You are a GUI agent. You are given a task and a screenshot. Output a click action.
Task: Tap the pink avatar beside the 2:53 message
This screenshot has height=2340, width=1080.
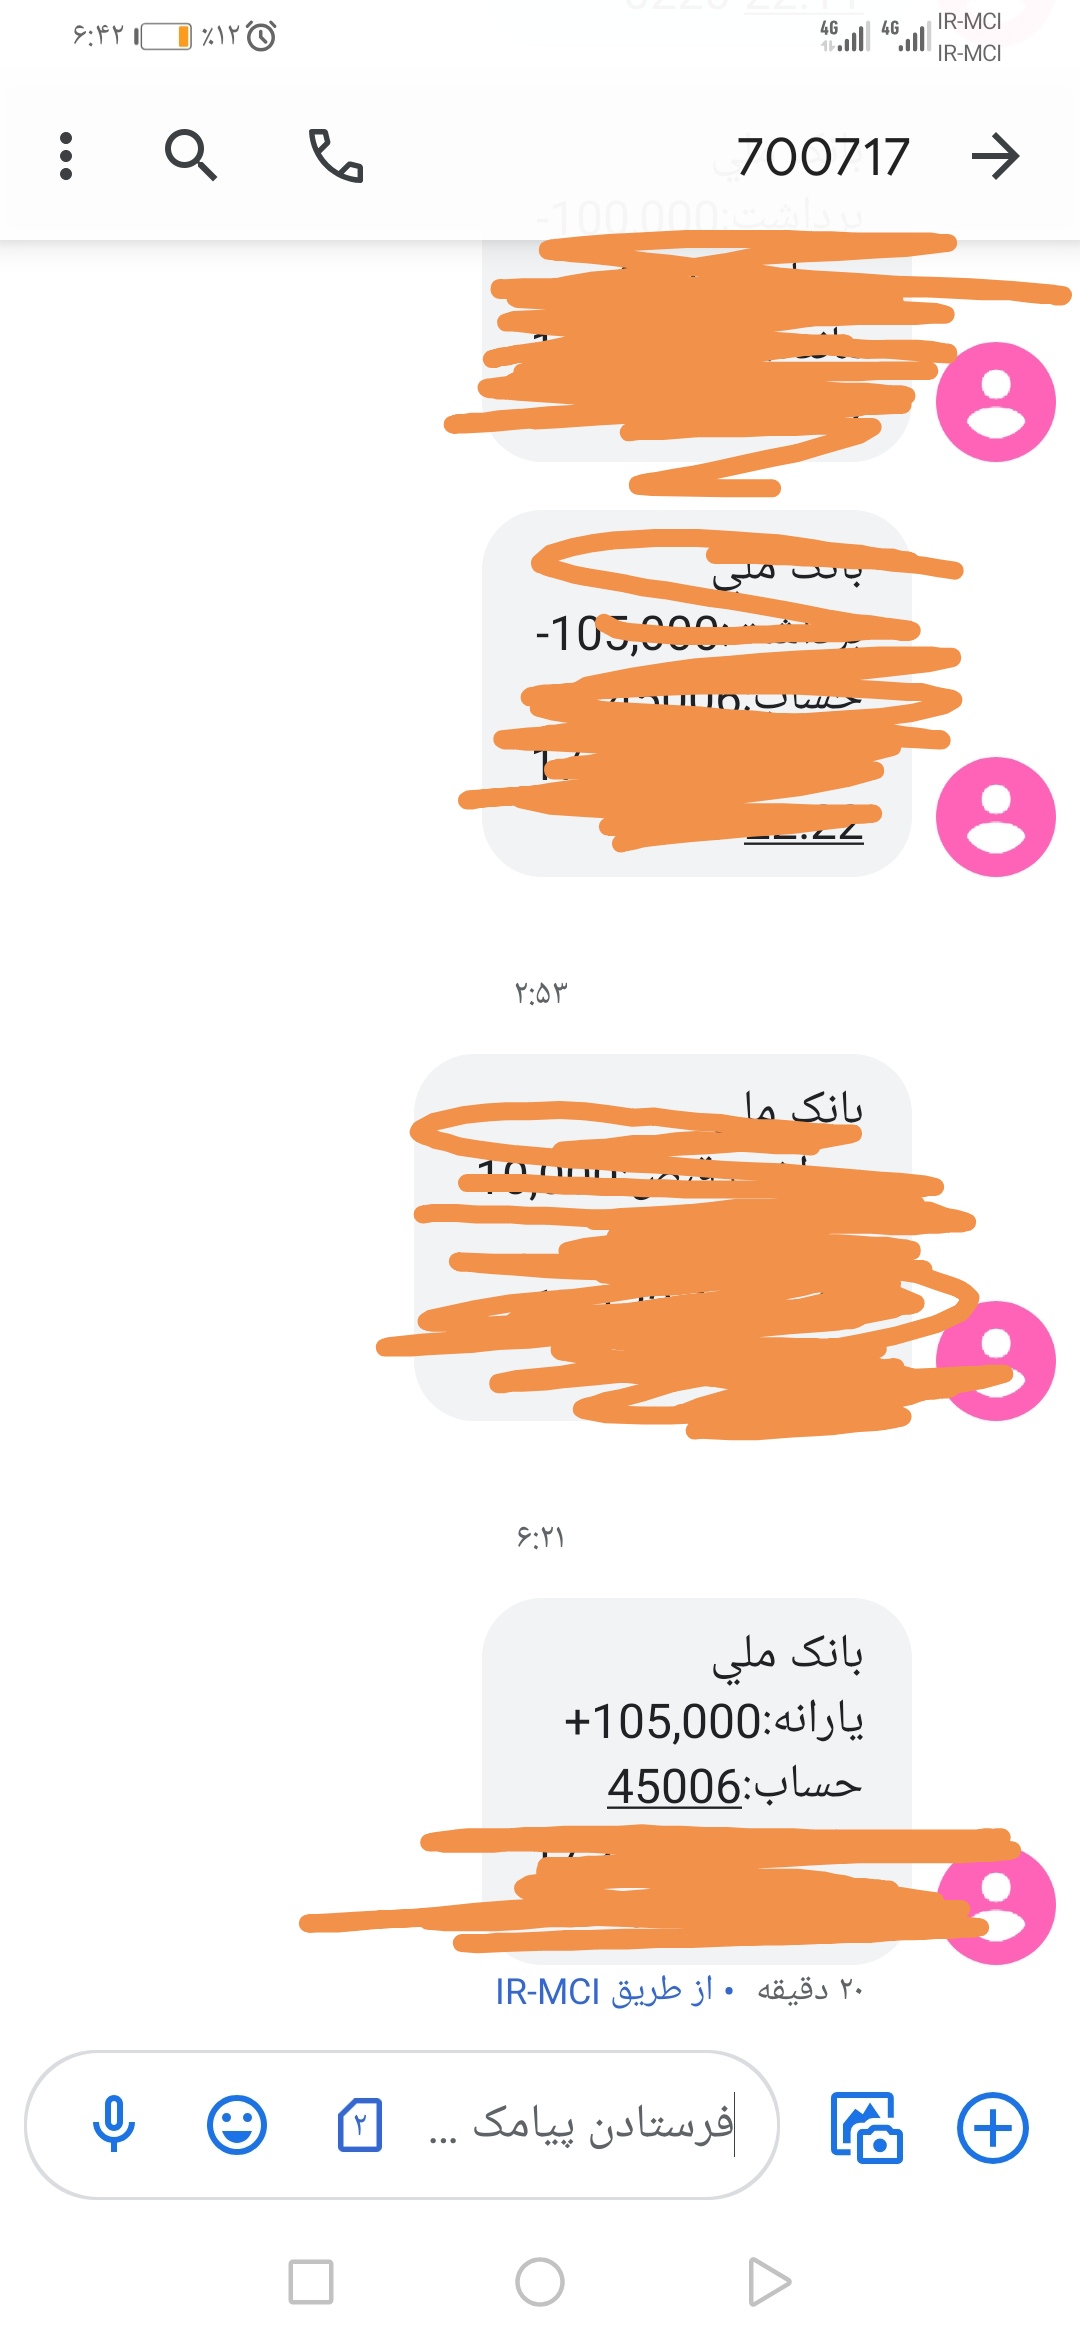[995, 1361]
